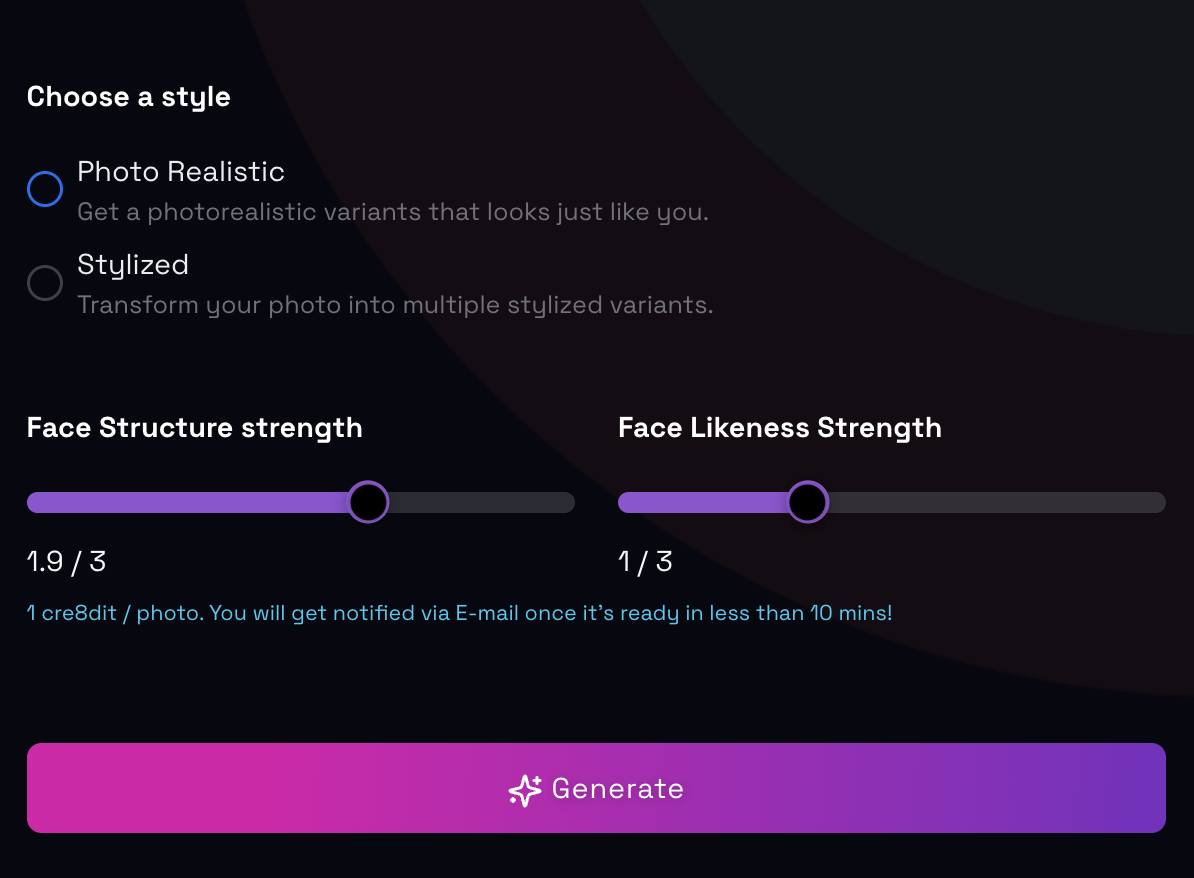Click the "1 / 3" likeness value readout
This screenshot has height=878, width=1194.
click(x=645, y=562)
